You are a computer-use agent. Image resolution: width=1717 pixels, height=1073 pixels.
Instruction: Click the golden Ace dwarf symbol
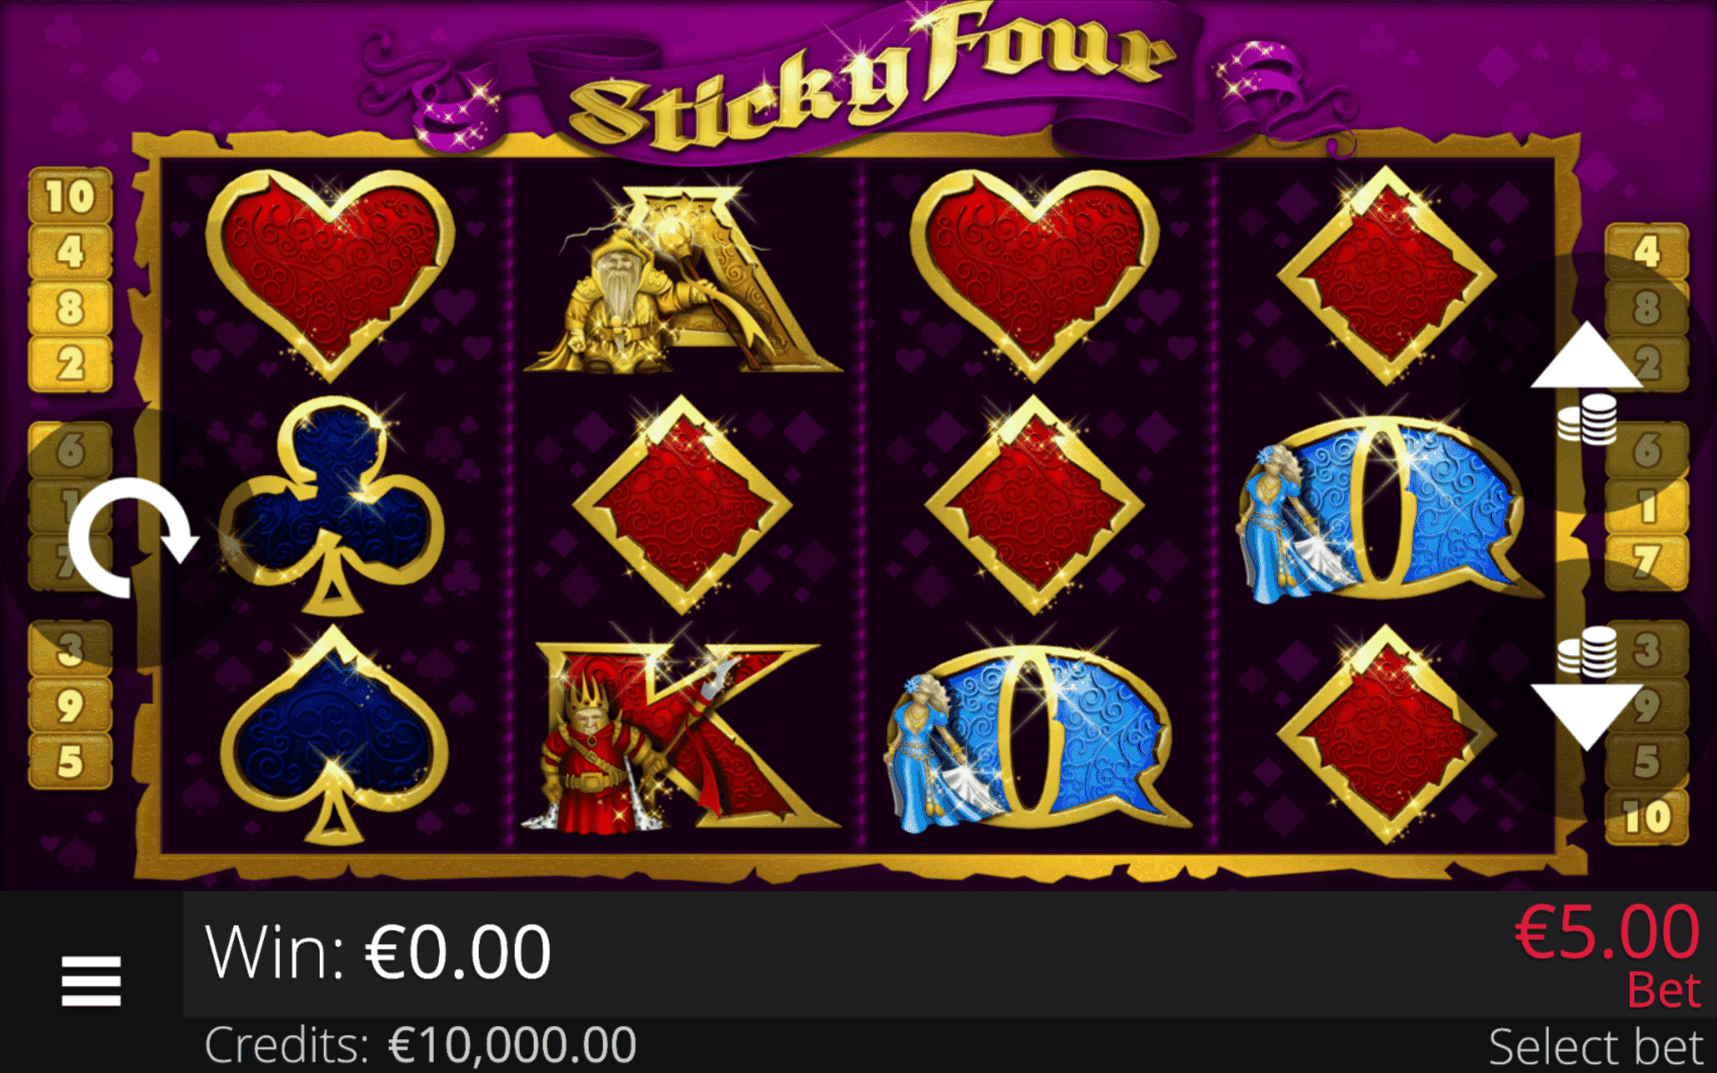pos(682,277)
